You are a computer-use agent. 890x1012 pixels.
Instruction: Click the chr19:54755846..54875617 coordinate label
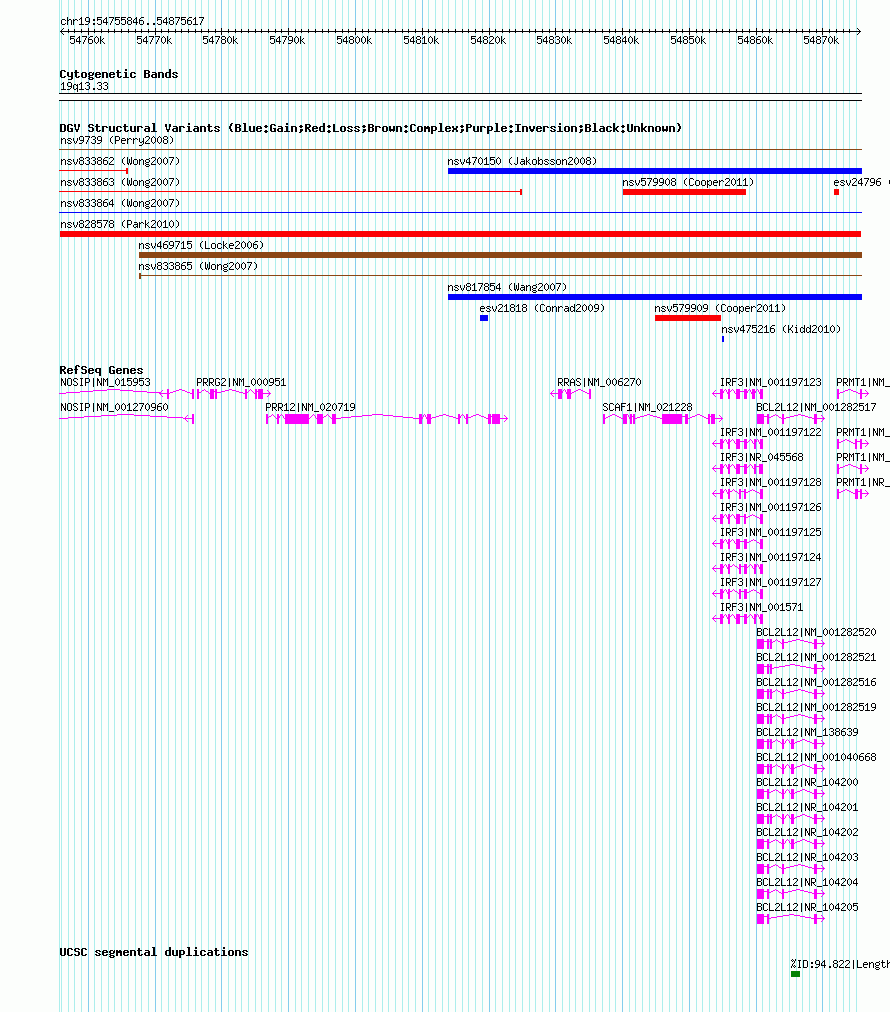(132, 21)
